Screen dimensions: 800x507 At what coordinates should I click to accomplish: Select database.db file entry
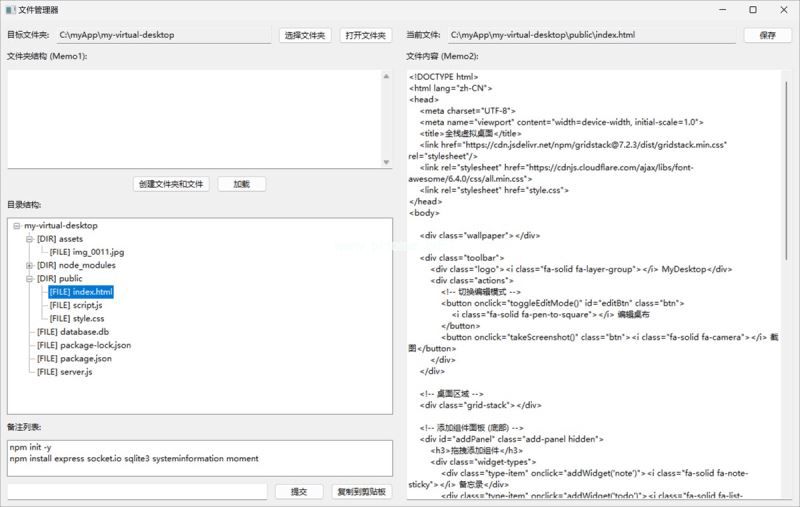[73, 332]
